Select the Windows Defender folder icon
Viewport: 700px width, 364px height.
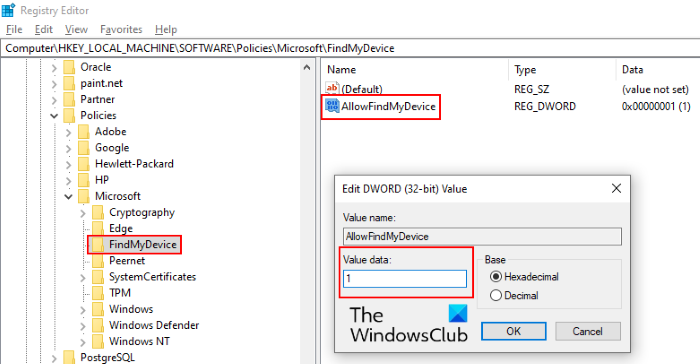(98, 325)
